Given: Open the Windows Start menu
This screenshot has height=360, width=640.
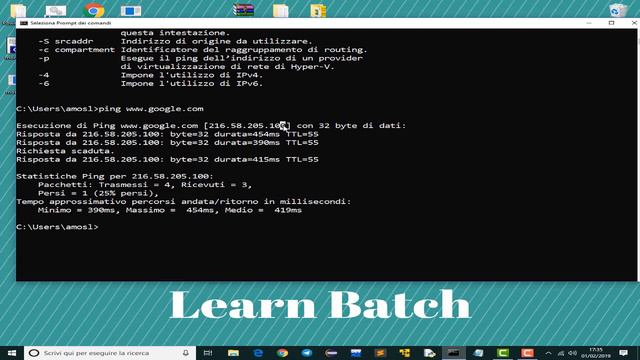Looking at the screenshot, I should pyautogui.click(x=11, y=353).
